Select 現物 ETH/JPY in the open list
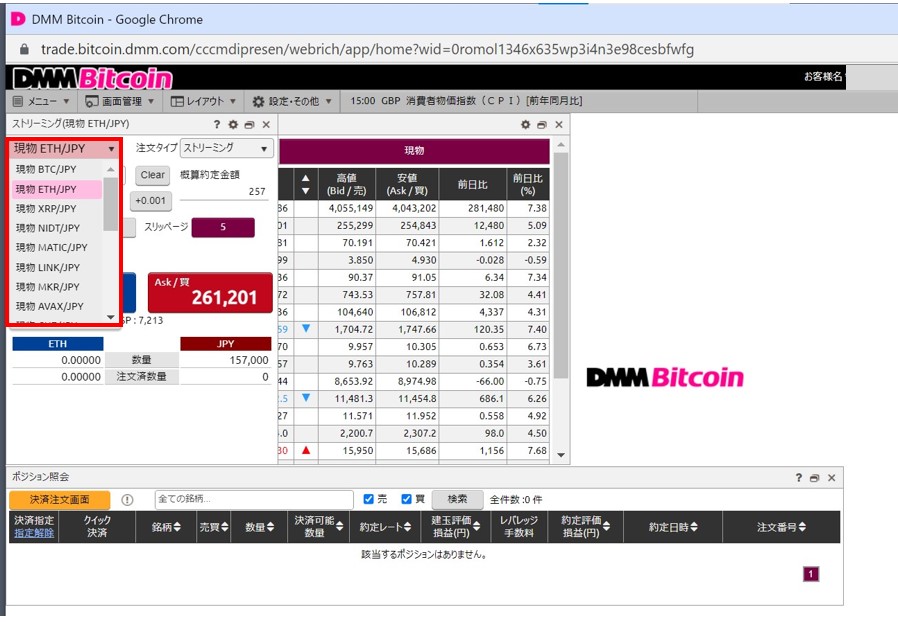 tap(57, 189)
